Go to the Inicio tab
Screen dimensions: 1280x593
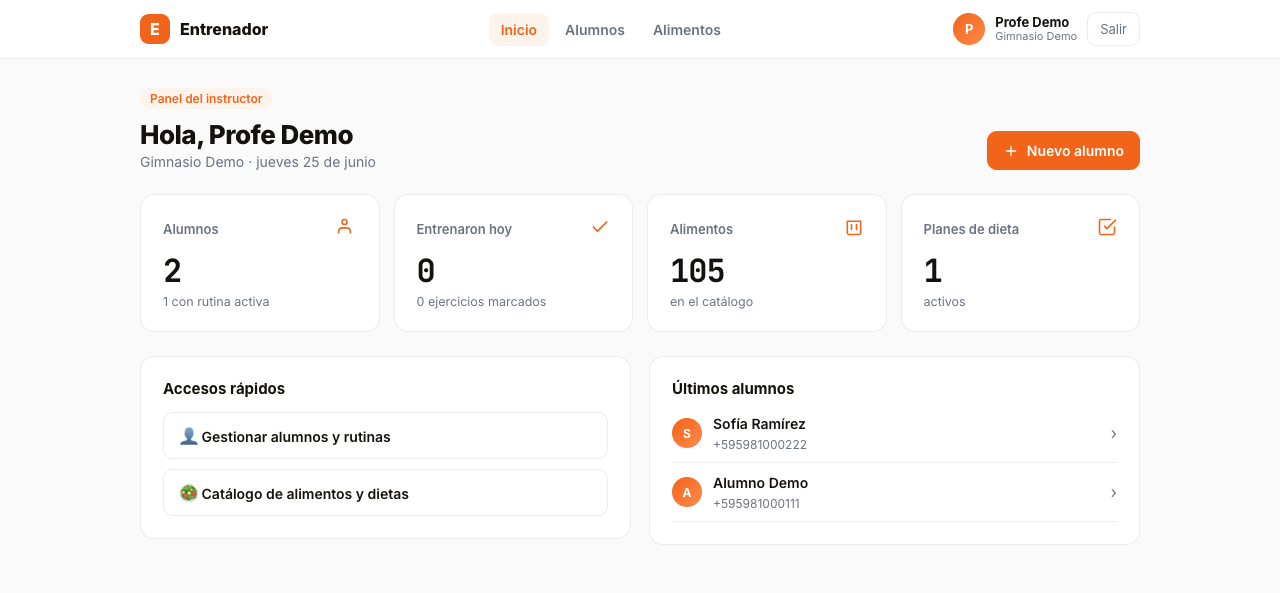click(x=519, y=30)
